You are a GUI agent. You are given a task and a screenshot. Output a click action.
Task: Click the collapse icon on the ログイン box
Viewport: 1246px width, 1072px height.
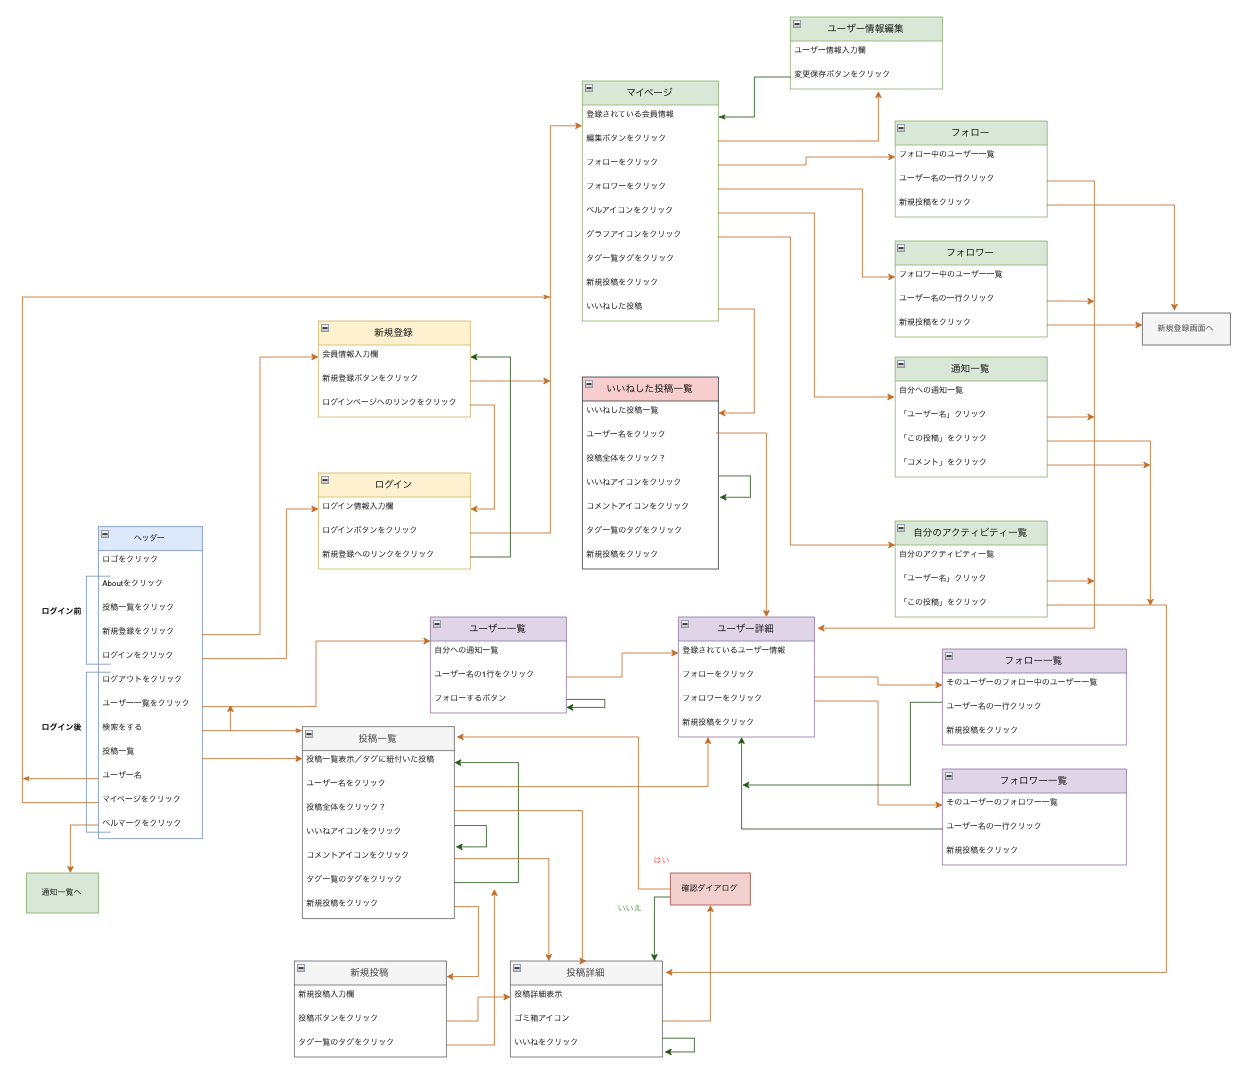pos(324,483)
